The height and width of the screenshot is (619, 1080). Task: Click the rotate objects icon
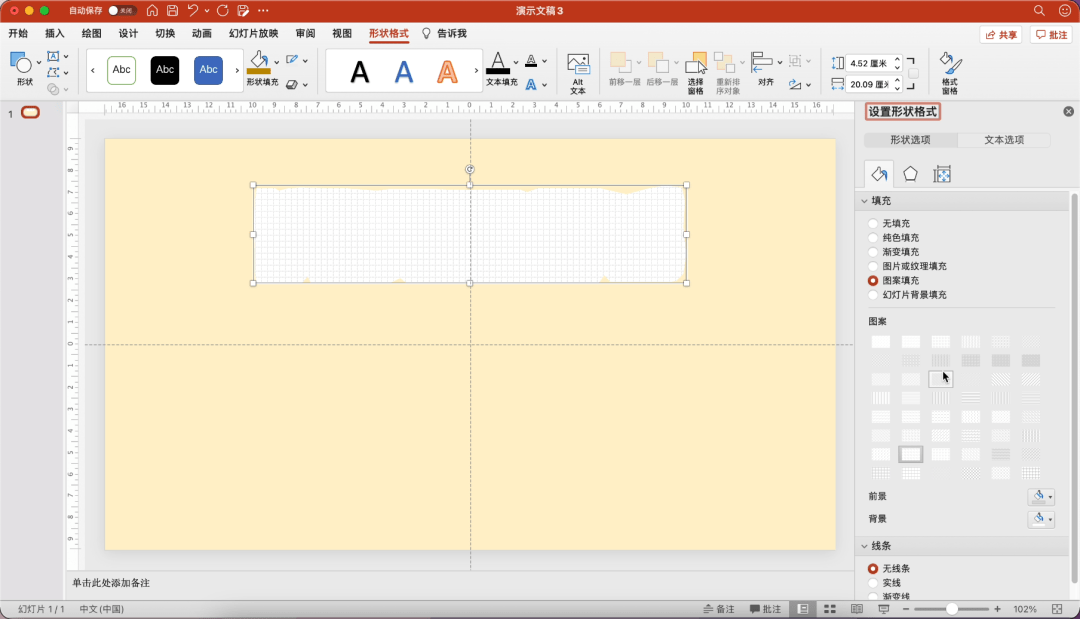tap(796, 85)
